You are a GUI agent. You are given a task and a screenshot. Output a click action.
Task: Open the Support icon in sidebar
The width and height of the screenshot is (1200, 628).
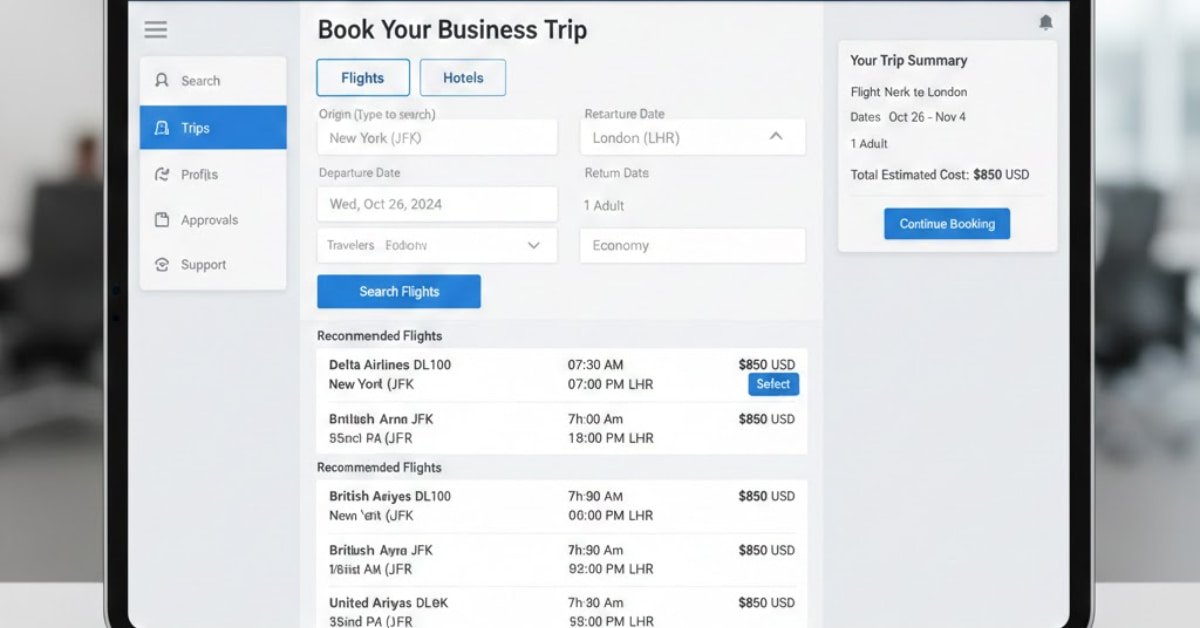coord(160,264)
